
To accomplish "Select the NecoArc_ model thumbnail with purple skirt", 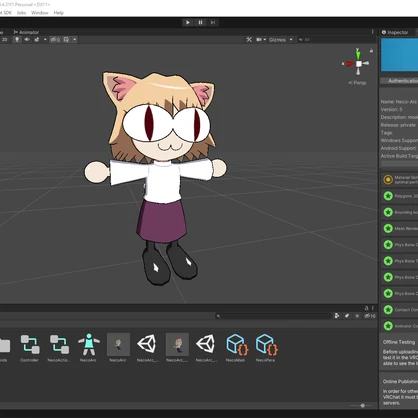I will tap(177, 348).
